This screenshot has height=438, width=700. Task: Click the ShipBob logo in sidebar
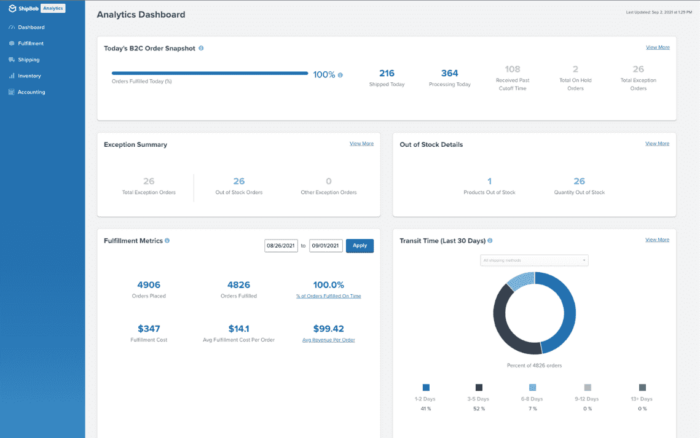[20, 8]
